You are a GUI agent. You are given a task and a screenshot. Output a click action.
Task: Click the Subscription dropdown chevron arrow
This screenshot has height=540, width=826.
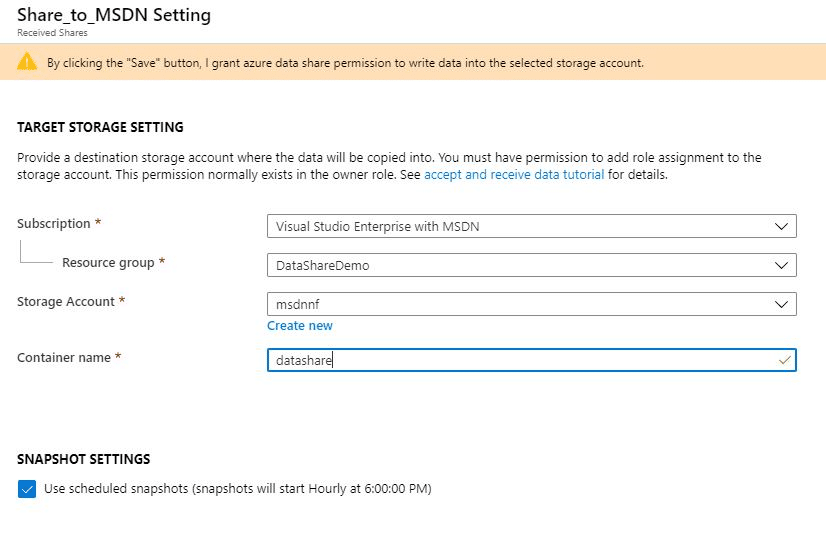point(781,227)
